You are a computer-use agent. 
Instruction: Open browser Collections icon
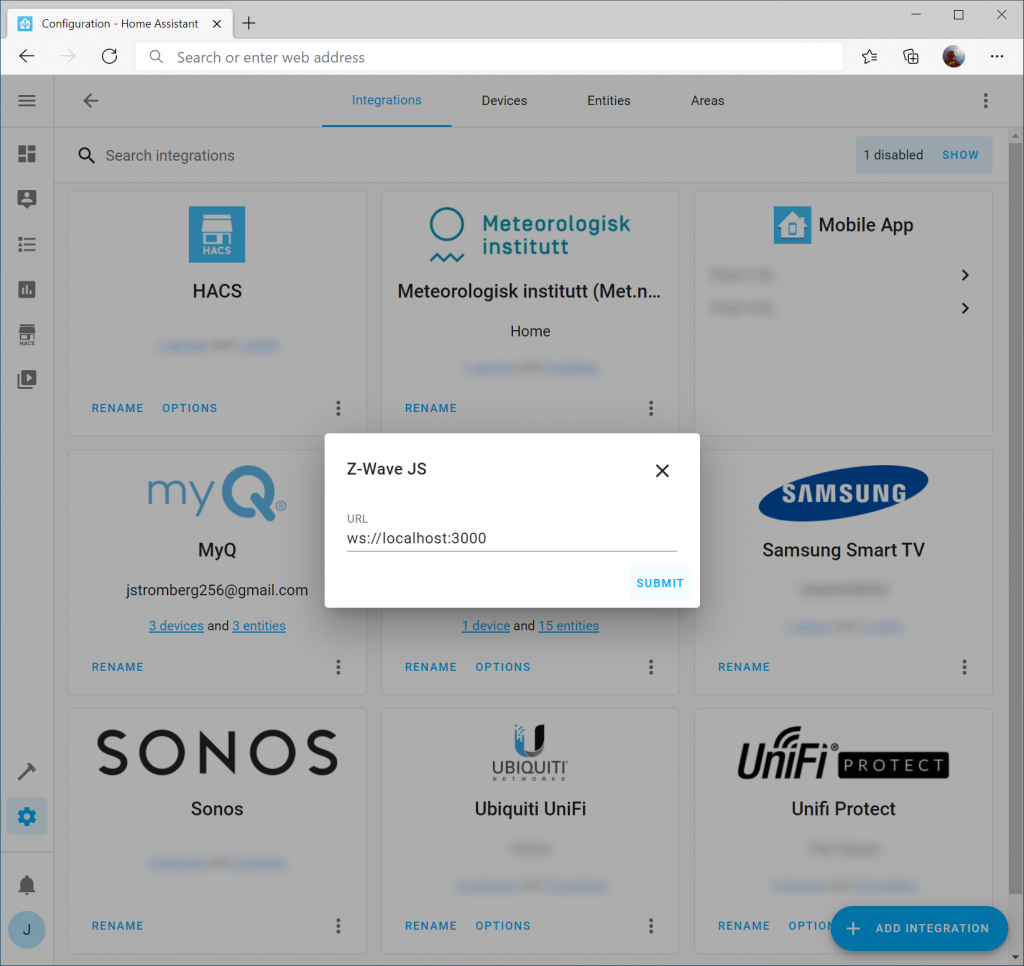point(910,57)
